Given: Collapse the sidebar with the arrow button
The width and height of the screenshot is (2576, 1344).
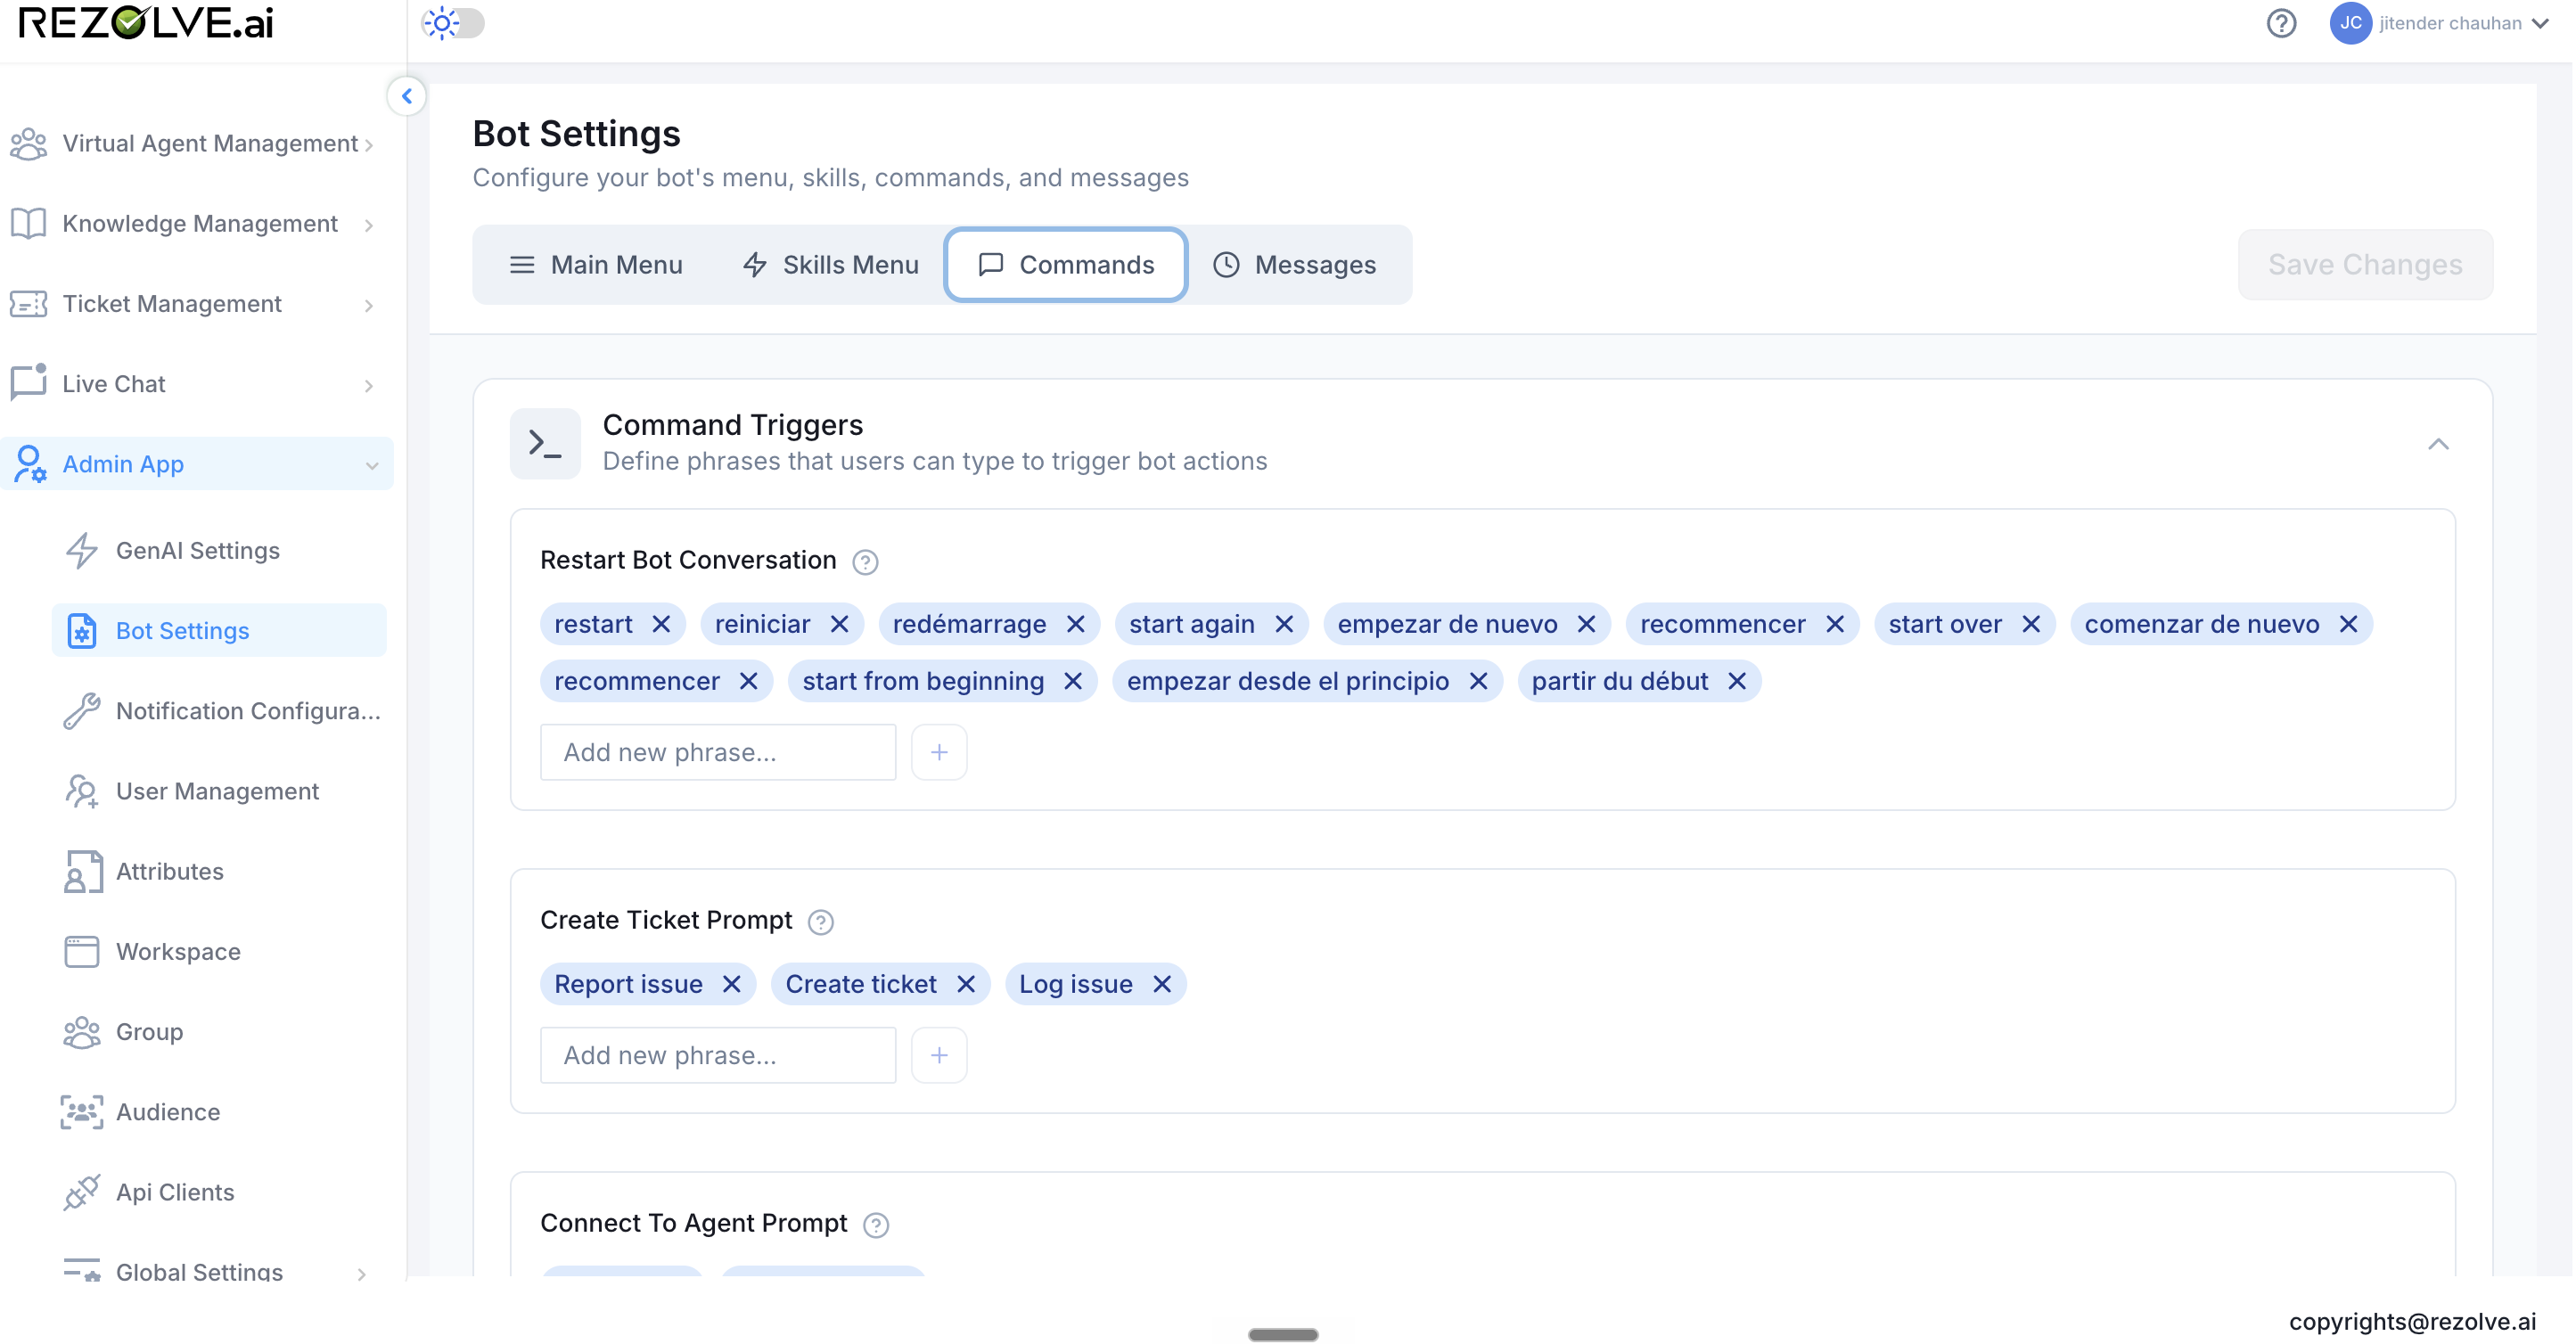Looking at the screenshot, I should pyautogui.click(x=406, y=96).
